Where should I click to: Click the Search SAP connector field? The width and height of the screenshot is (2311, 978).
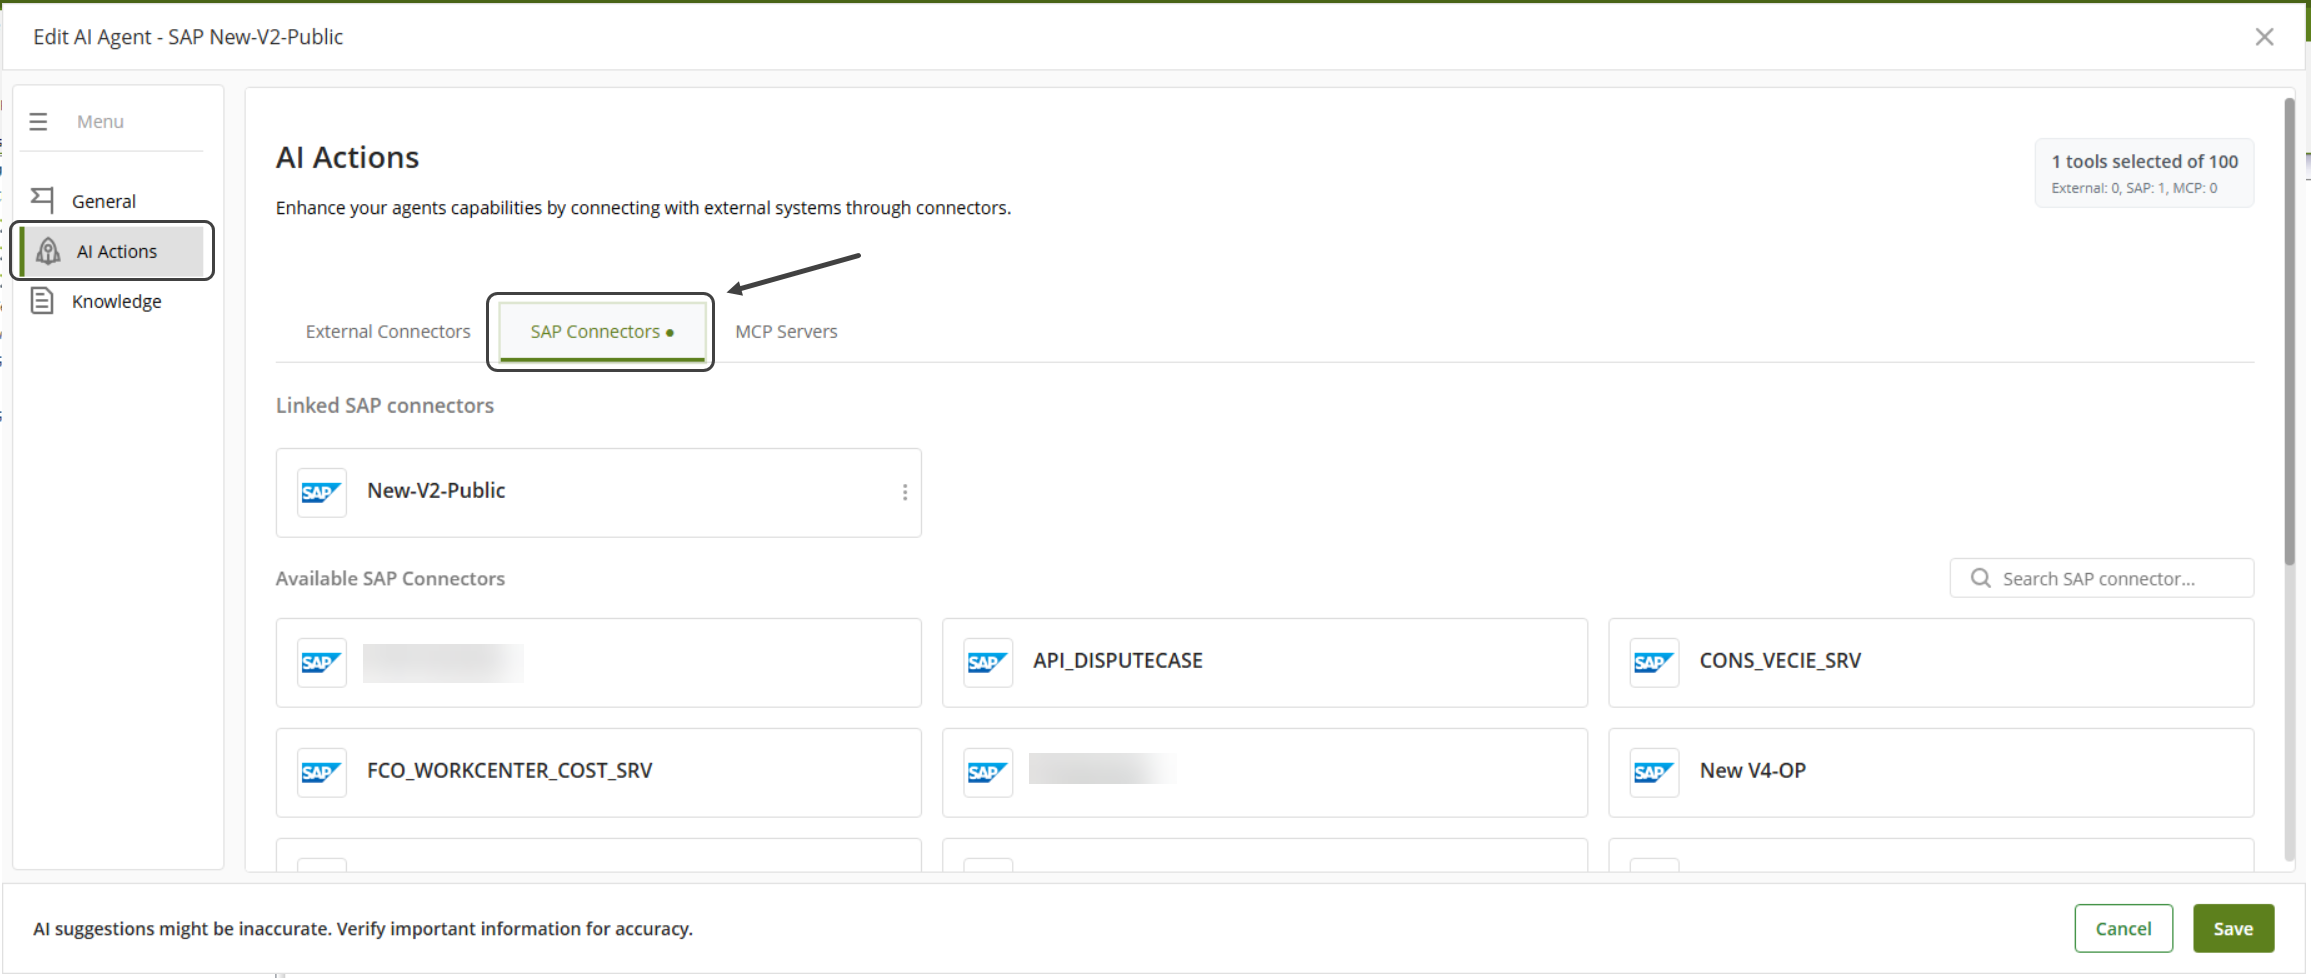[2110, 579]
